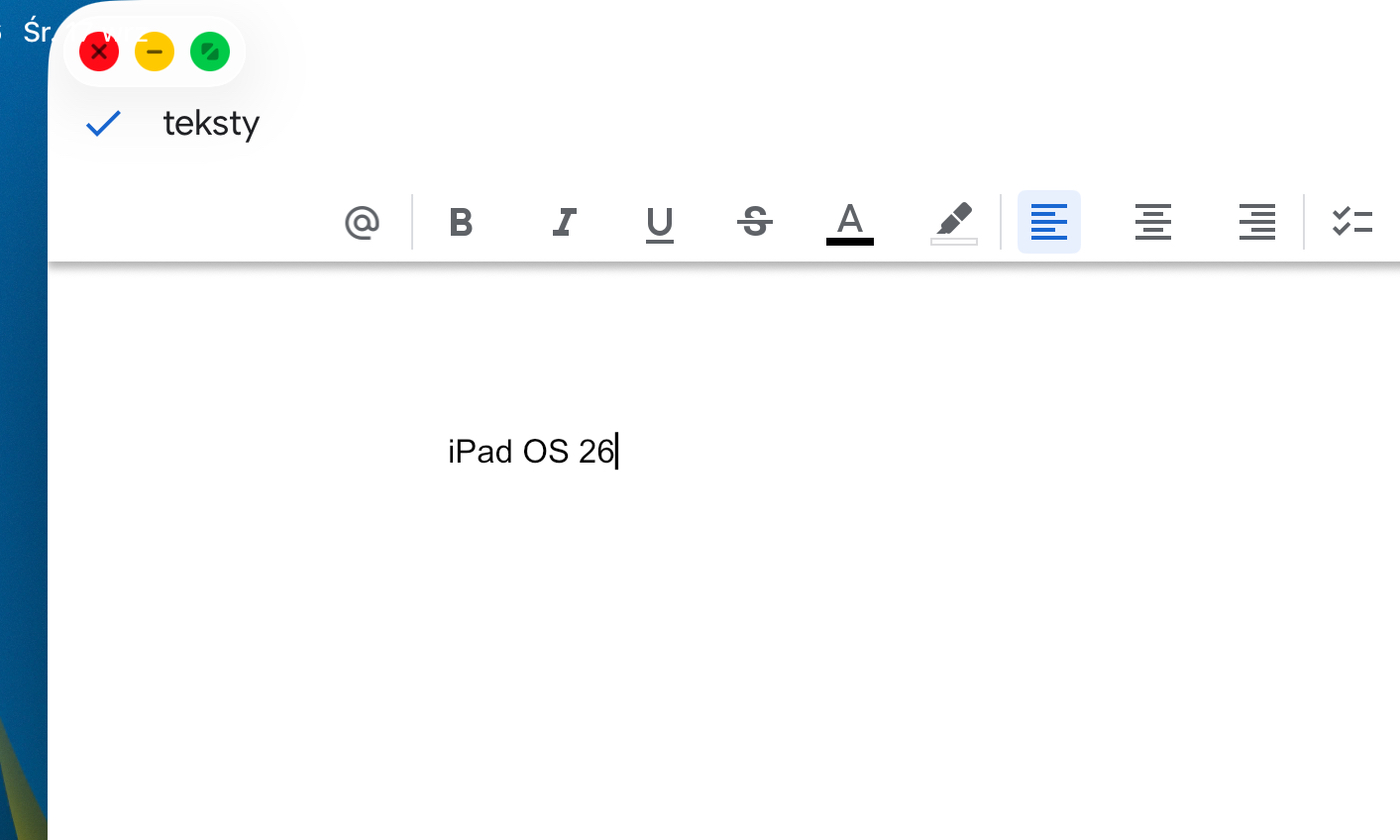Underline the text
The image size is (1400, 840).
click(x=659, y=223)
